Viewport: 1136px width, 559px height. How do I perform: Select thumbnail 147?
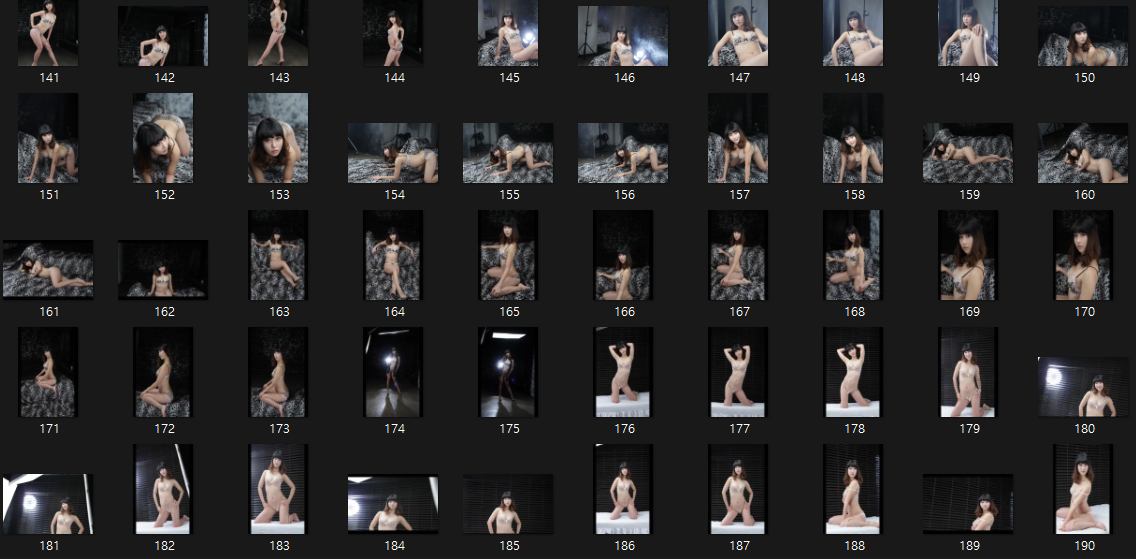point(738,33)
